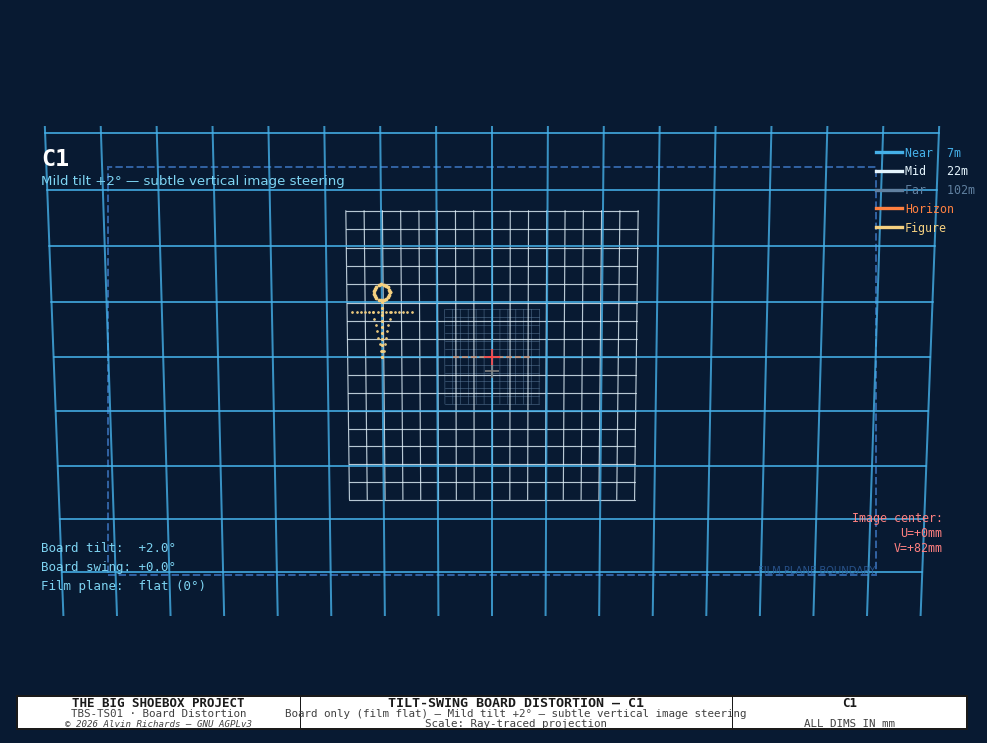This screenshot has height=743, width=987.
Task: Click the Figure legend label
Action: (925, 228)
